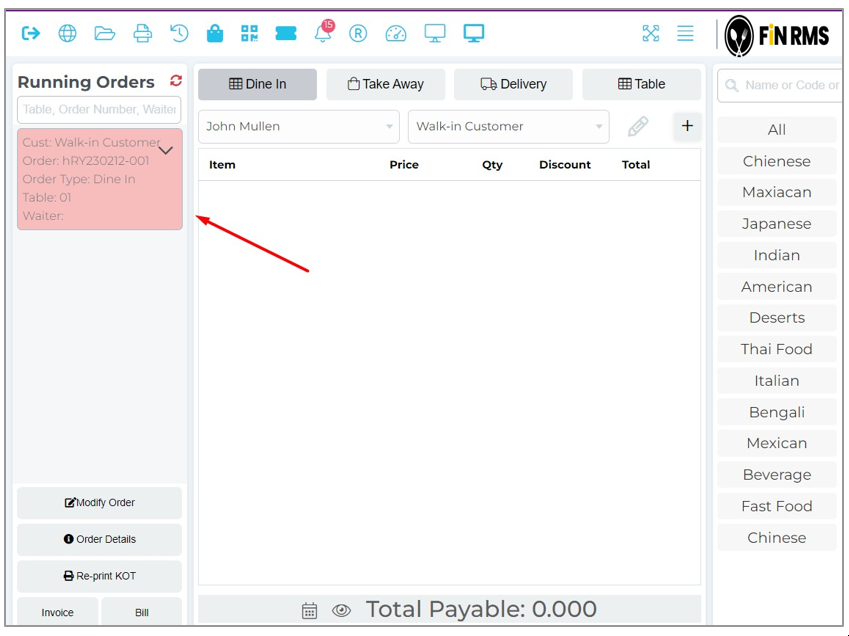The width and height of the screenshot is (849, 636).
Task: Switch to the Take Away tab
Action: 385,84
